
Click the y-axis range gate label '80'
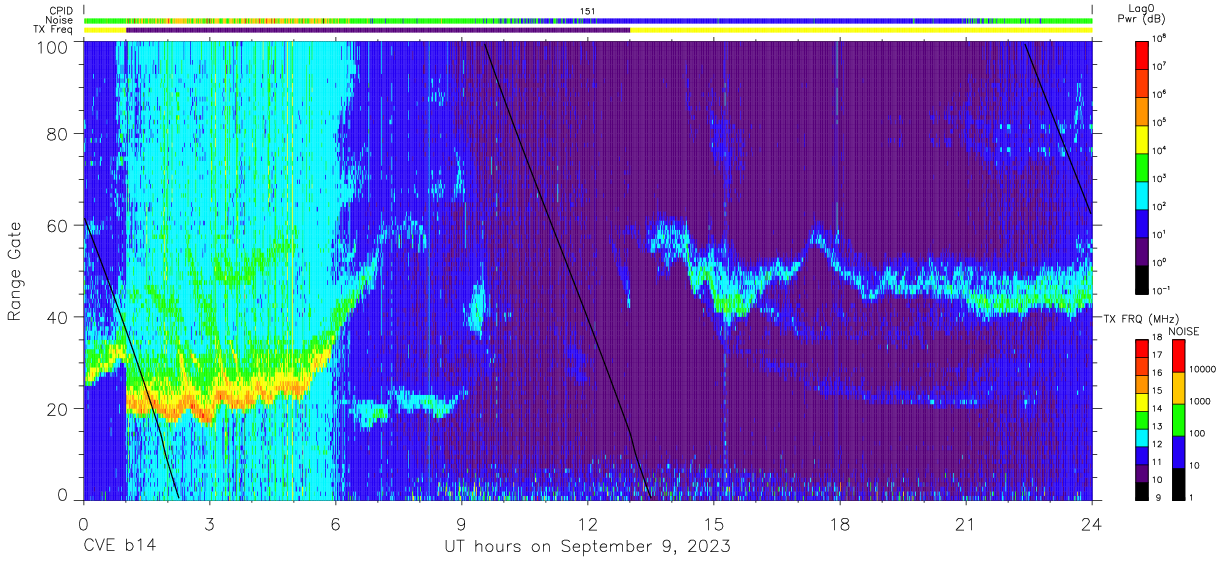58,134
